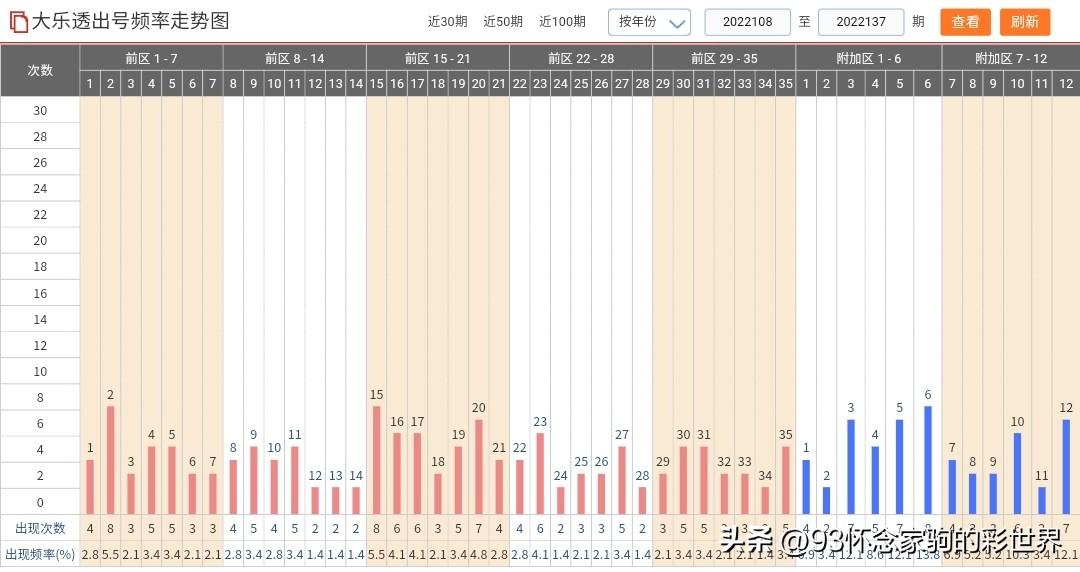Click the 前区 22 - 28 column group header
Viewport: 1080px width, 572px height.
581,59
